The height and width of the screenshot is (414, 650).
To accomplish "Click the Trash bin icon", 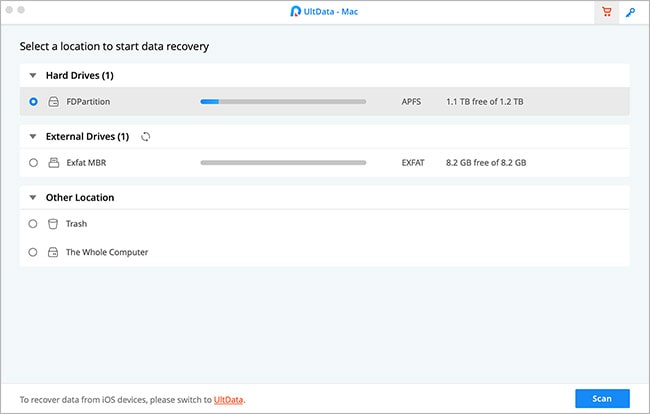I will coord(53,224).
